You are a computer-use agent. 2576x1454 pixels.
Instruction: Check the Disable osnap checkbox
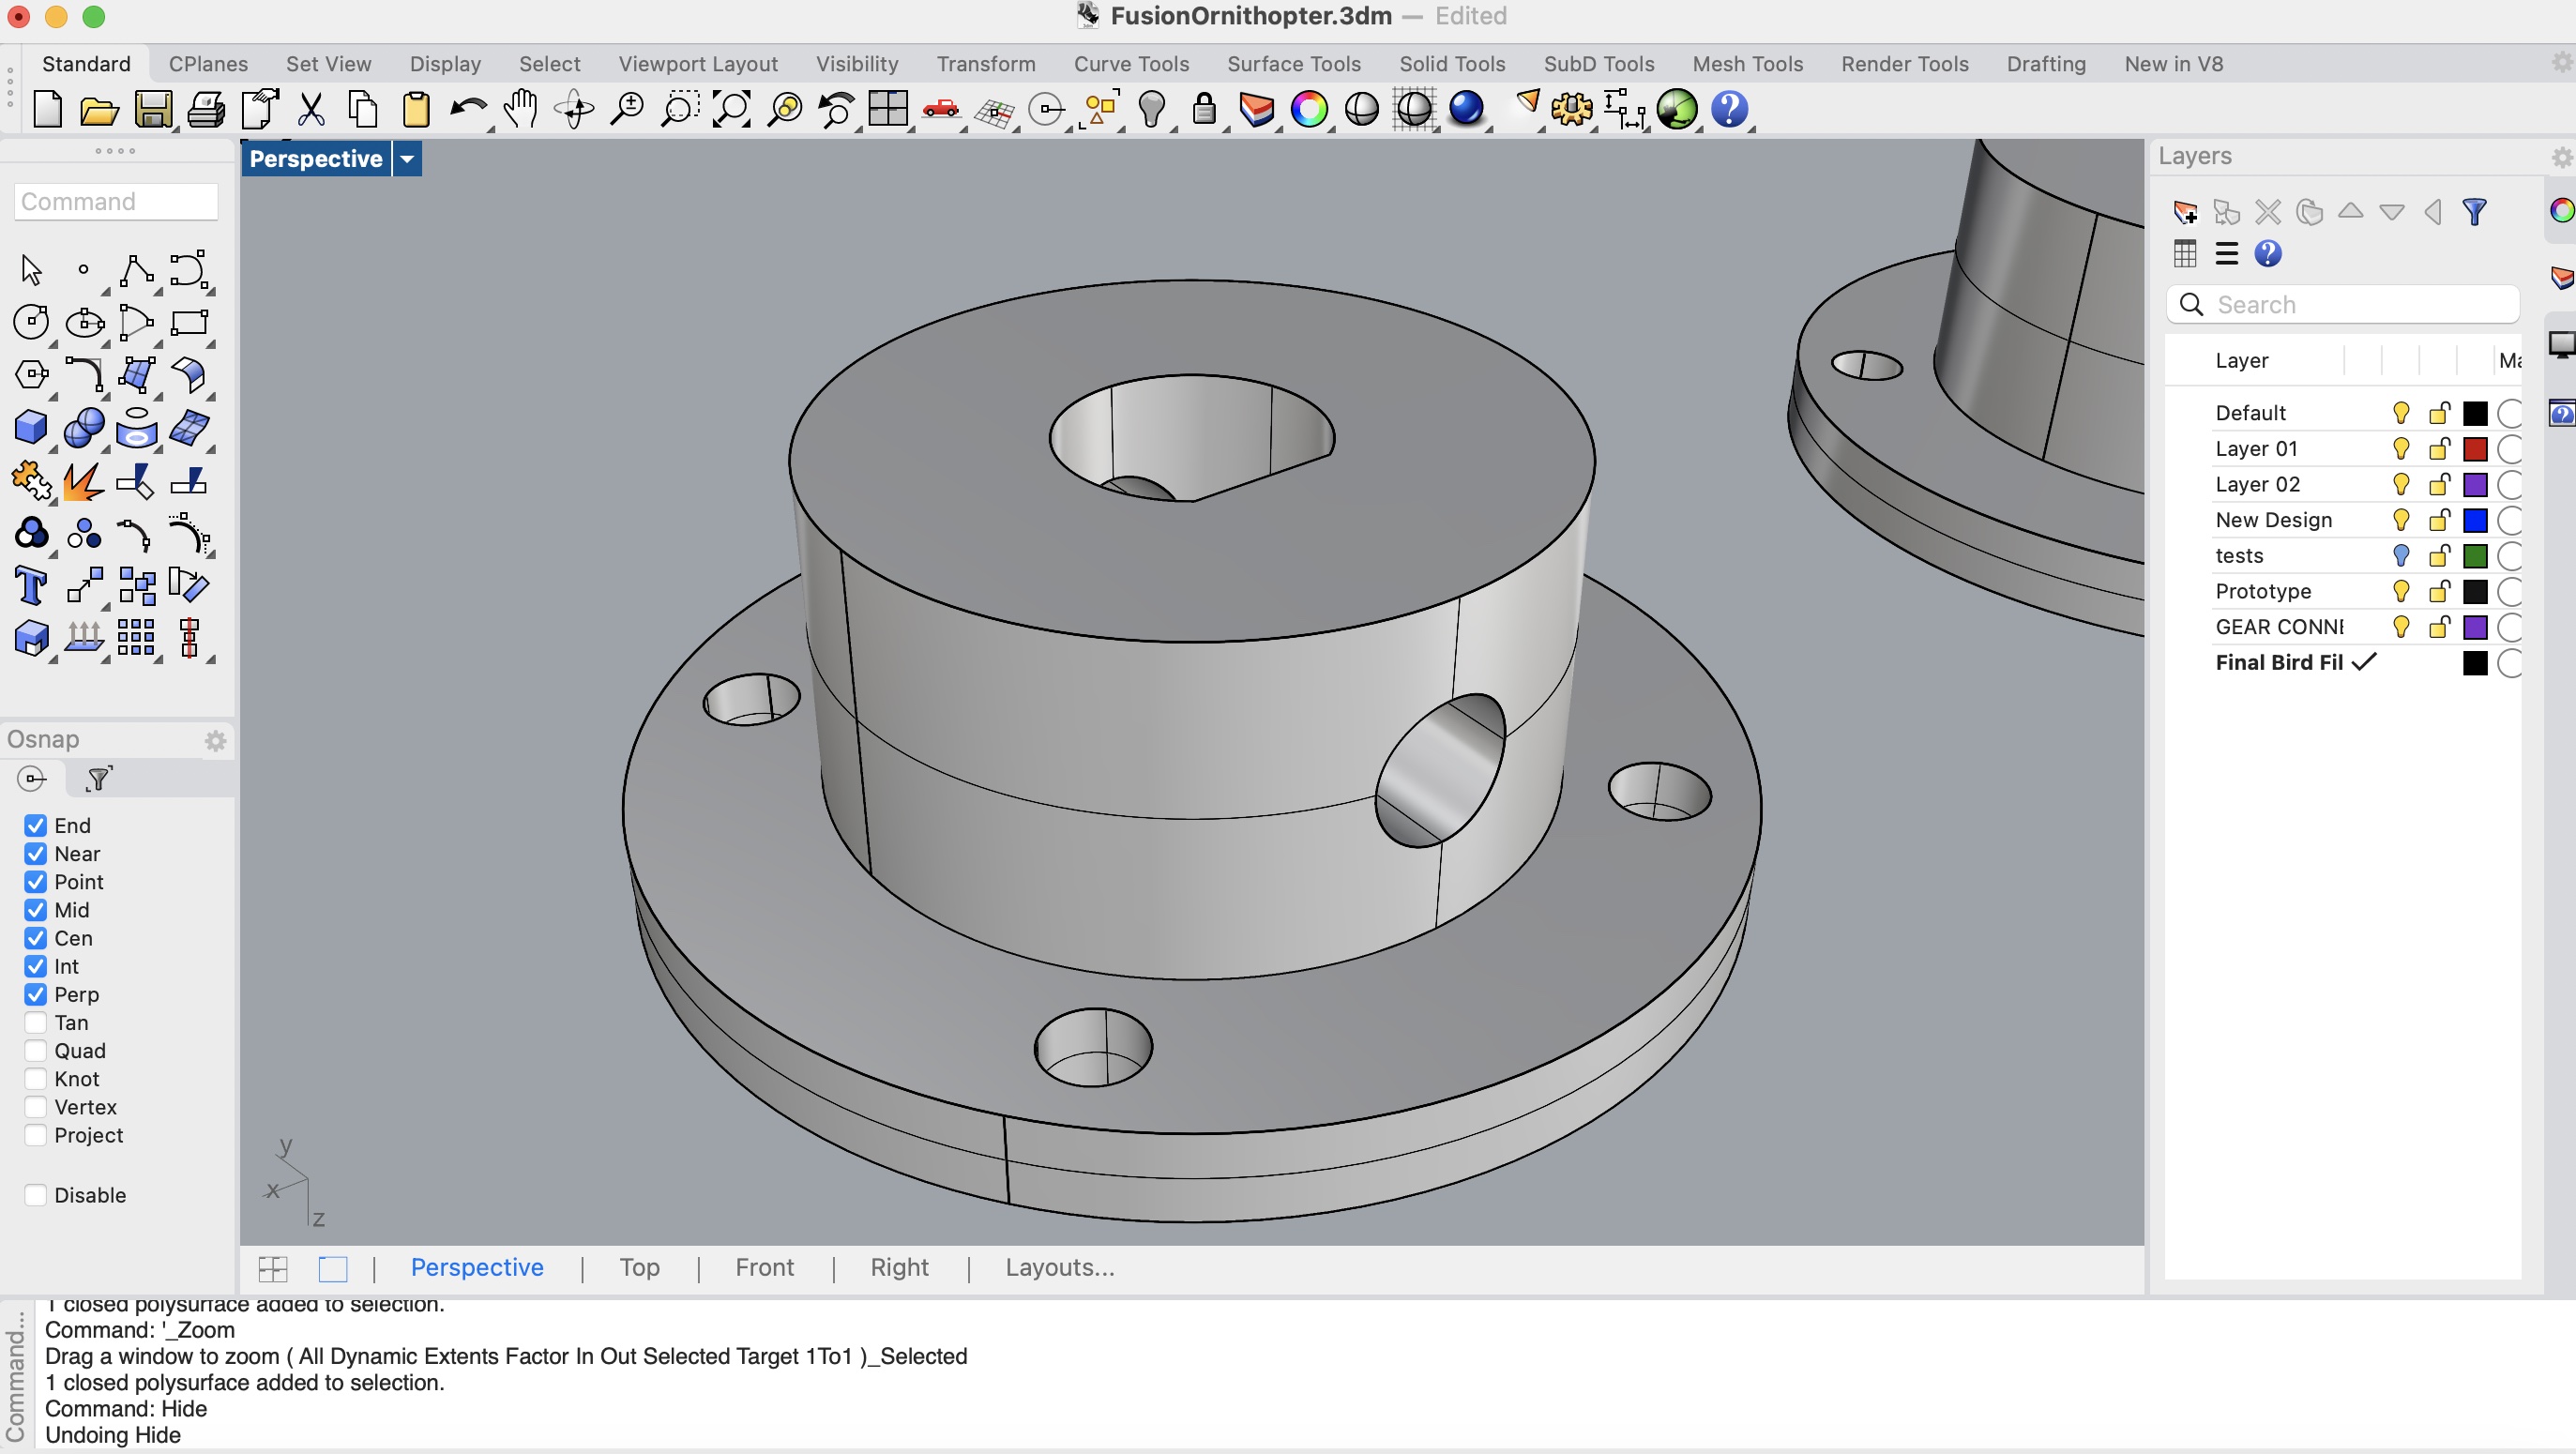click(36, 1195)
